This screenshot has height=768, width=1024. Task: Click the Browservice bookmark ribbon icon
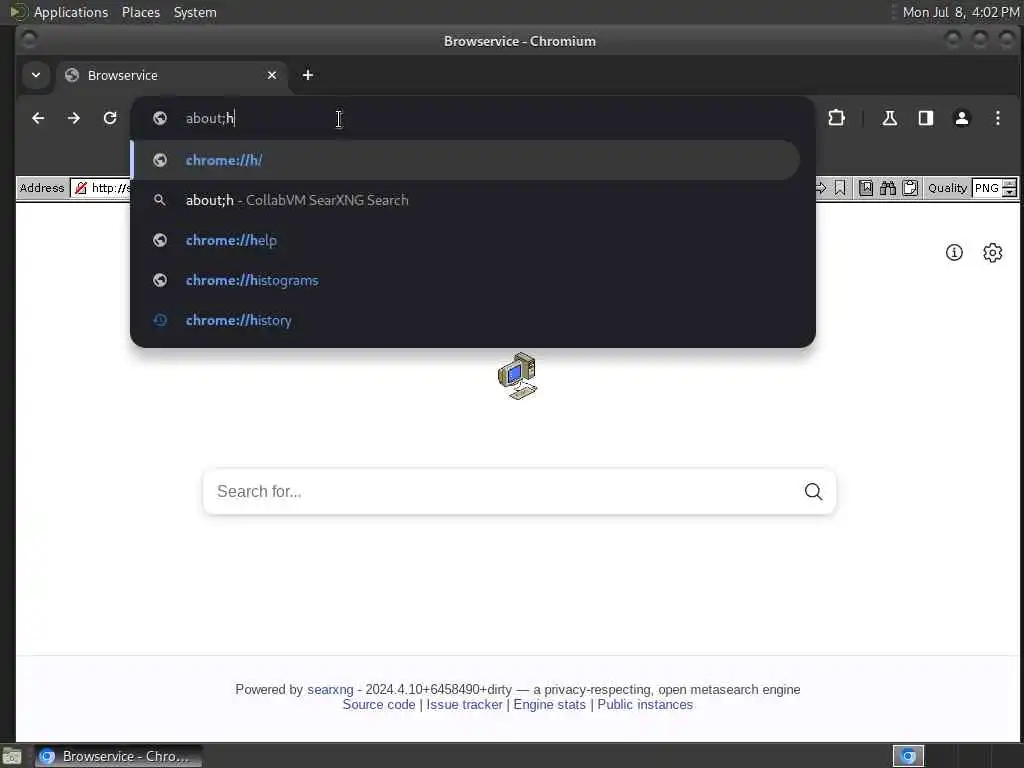pyautogui.click(x=840, y=188)
